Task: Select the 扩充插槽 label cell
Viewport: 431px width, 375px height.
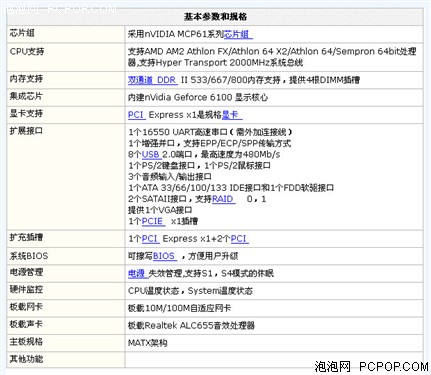Action: point(66,239)
